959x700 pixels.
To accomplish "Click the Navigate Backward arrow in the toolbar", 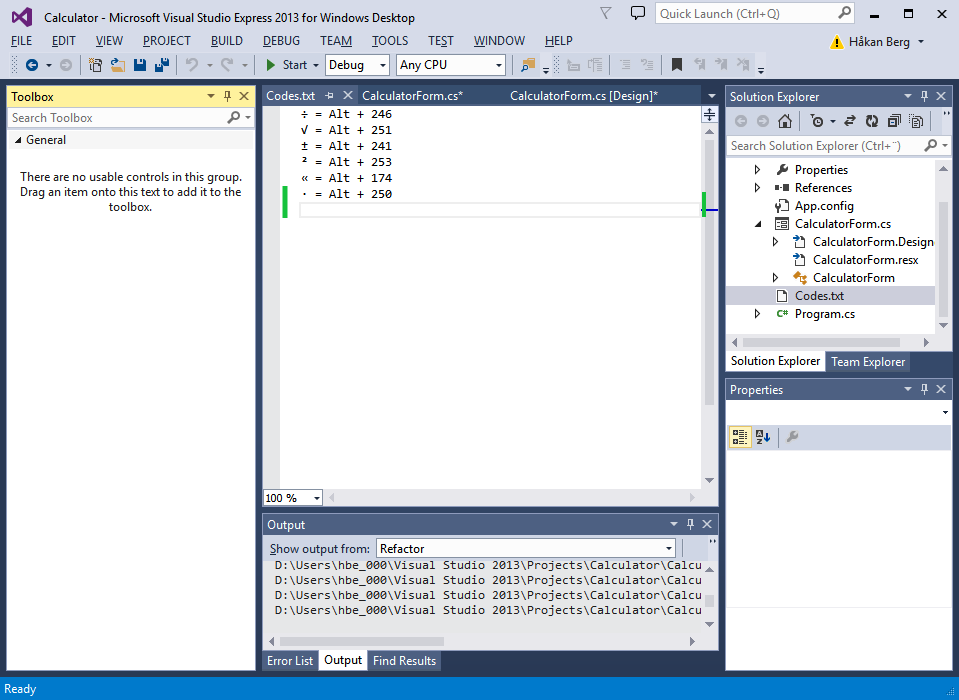I will click(32, 65).
